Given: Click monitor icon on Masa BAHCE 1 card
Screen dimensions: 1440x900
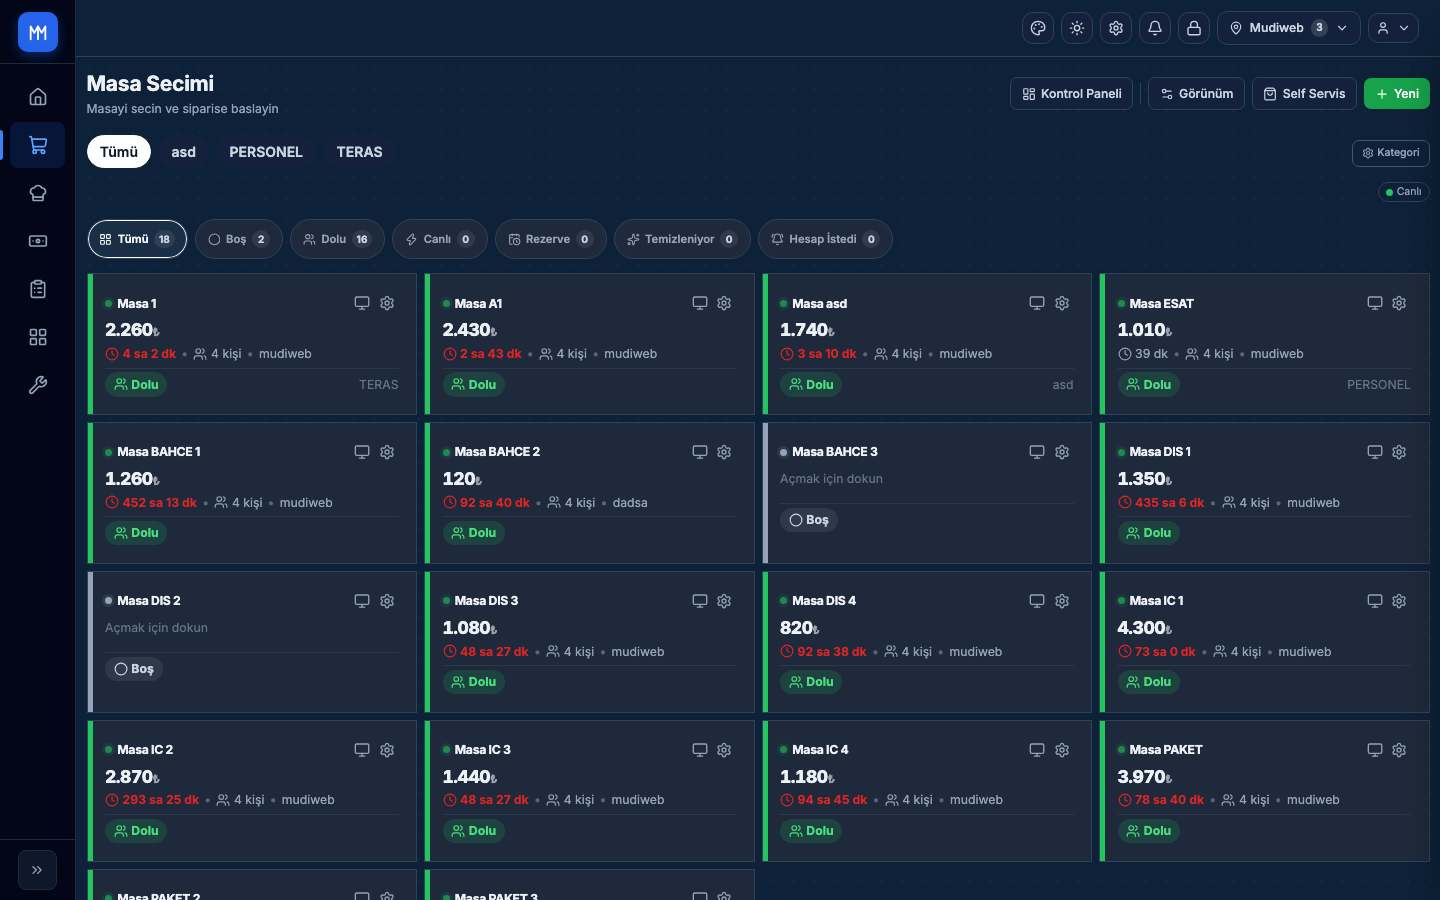Looking at the screenshot, I should (362, 452).
